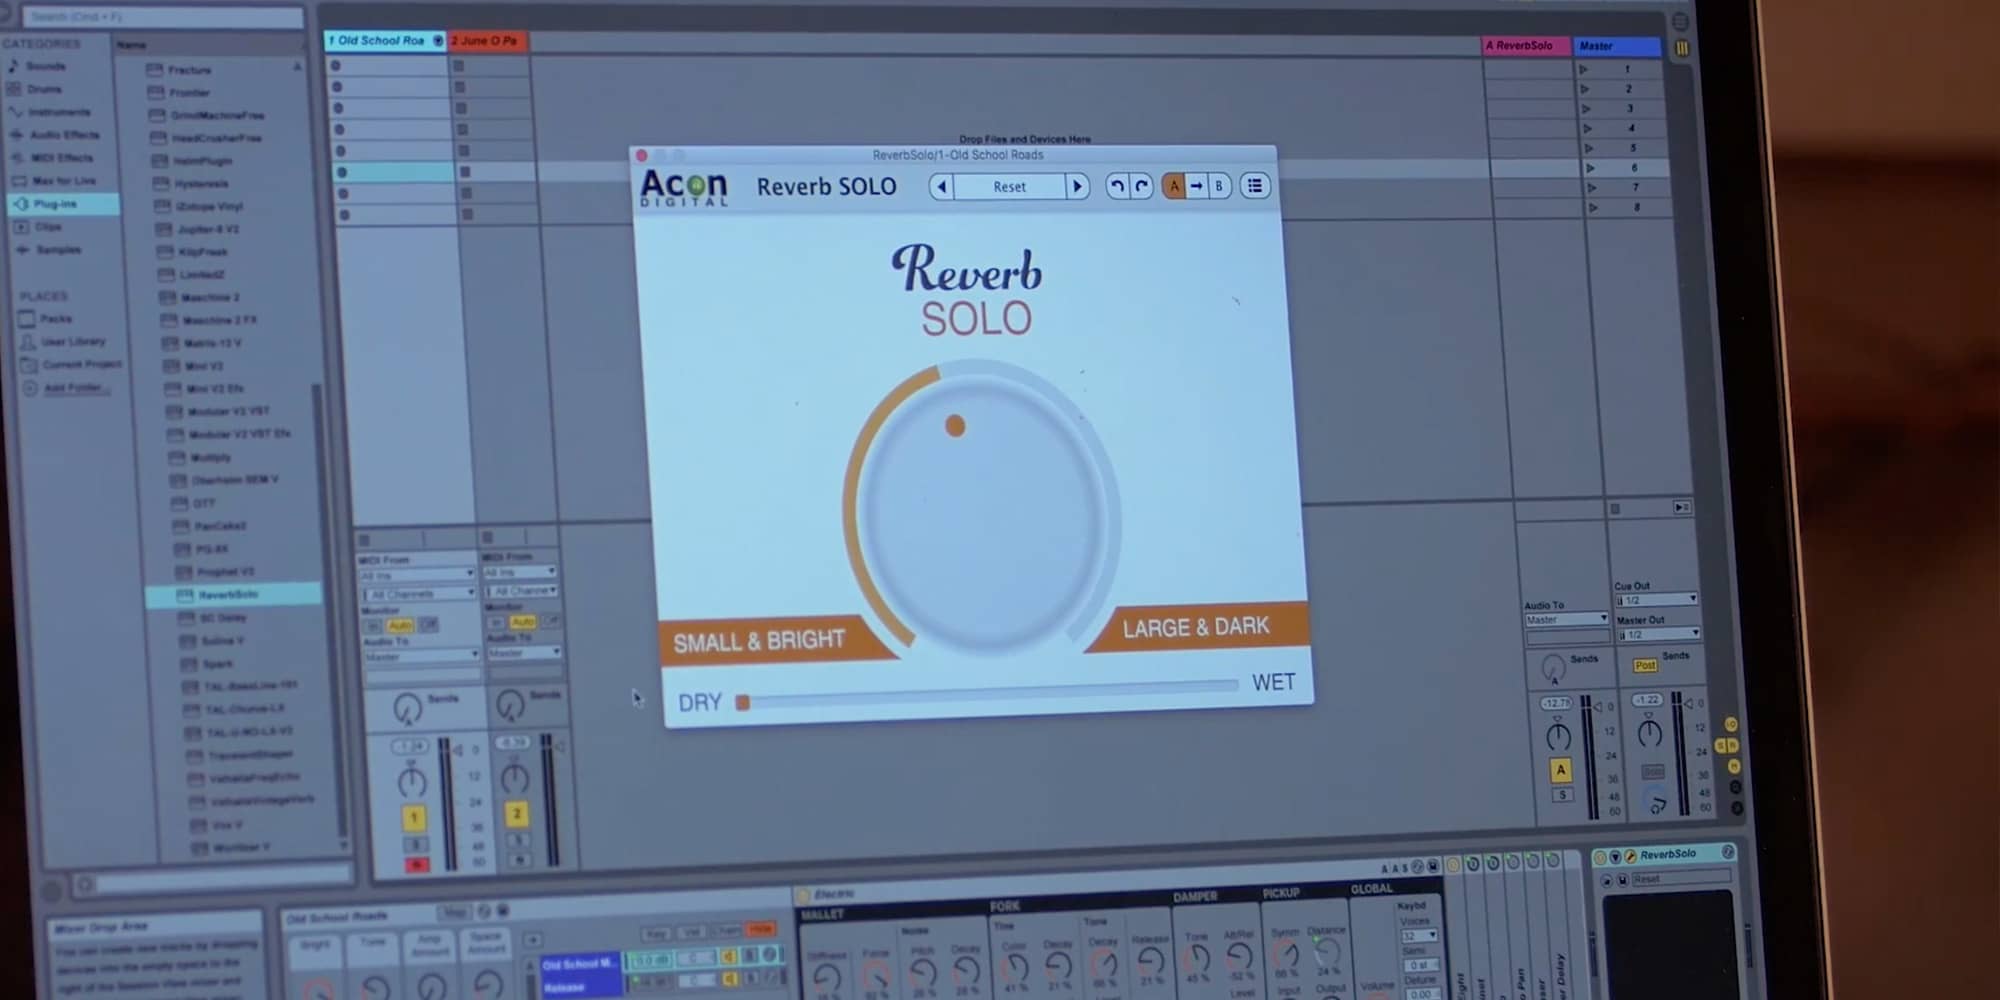Copy settings A to B arrow
The image size is (2000, 1000).
[1196, 186]
